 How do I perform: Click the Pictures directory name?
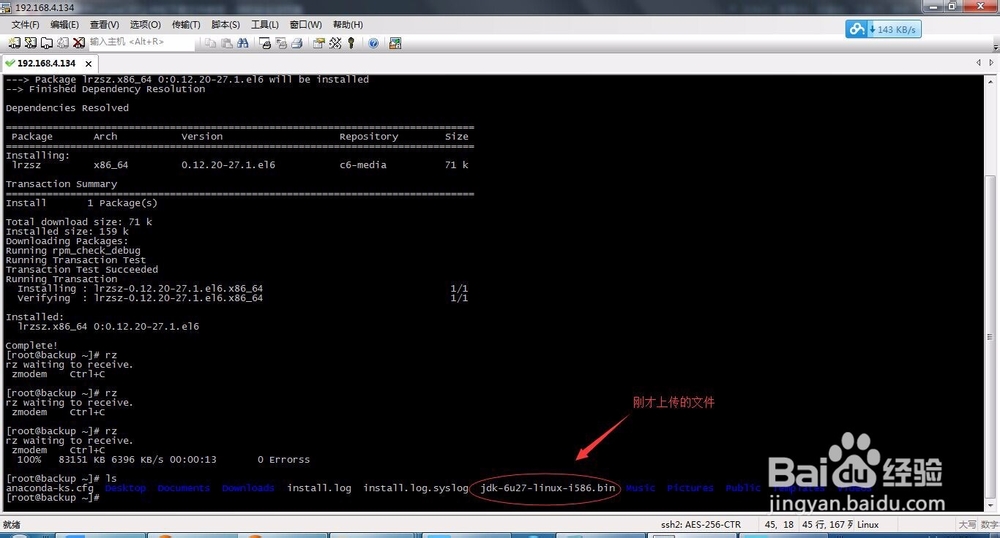click(690, 488)
